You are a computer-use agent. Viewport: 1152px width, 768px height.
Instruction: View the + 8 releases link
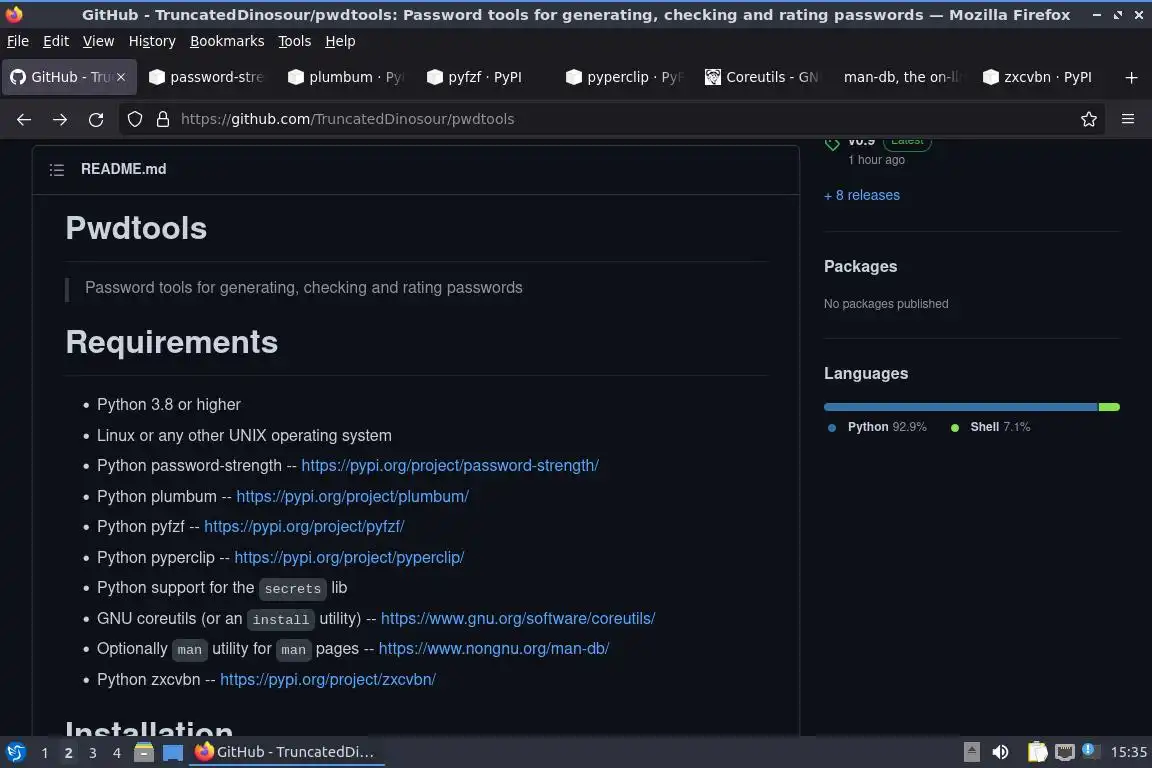point(862,195)
